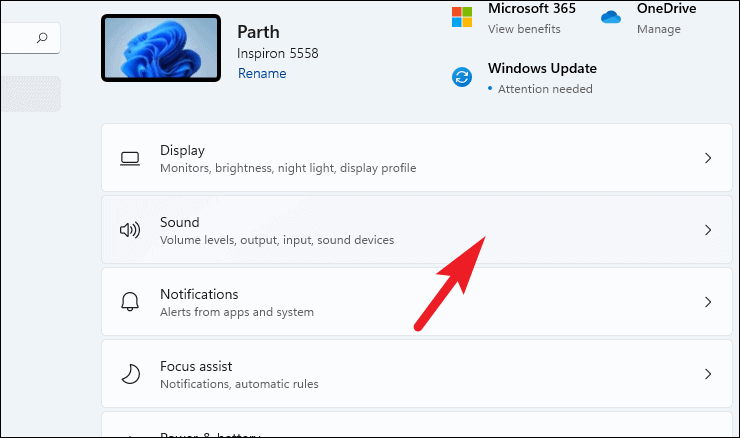Open OneDrive Manage link
The width and height of the screenshot is (740, 438).
[659, 29]
